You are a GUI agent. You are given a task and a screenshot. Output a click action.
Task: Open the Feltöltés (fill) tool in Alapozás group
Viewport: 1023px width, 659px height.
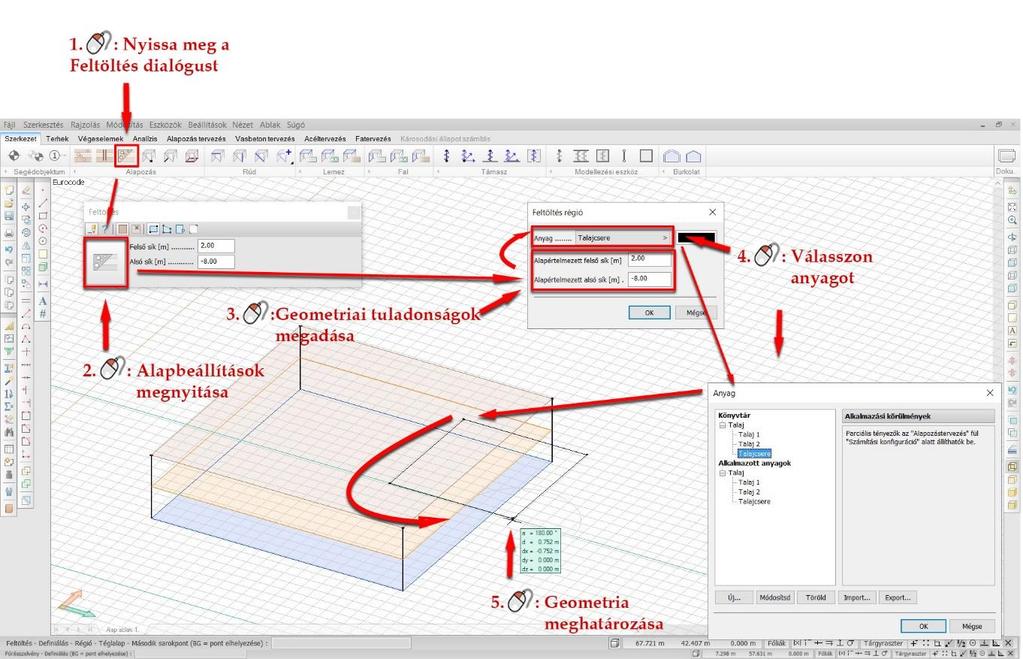(x=126, y=156)
